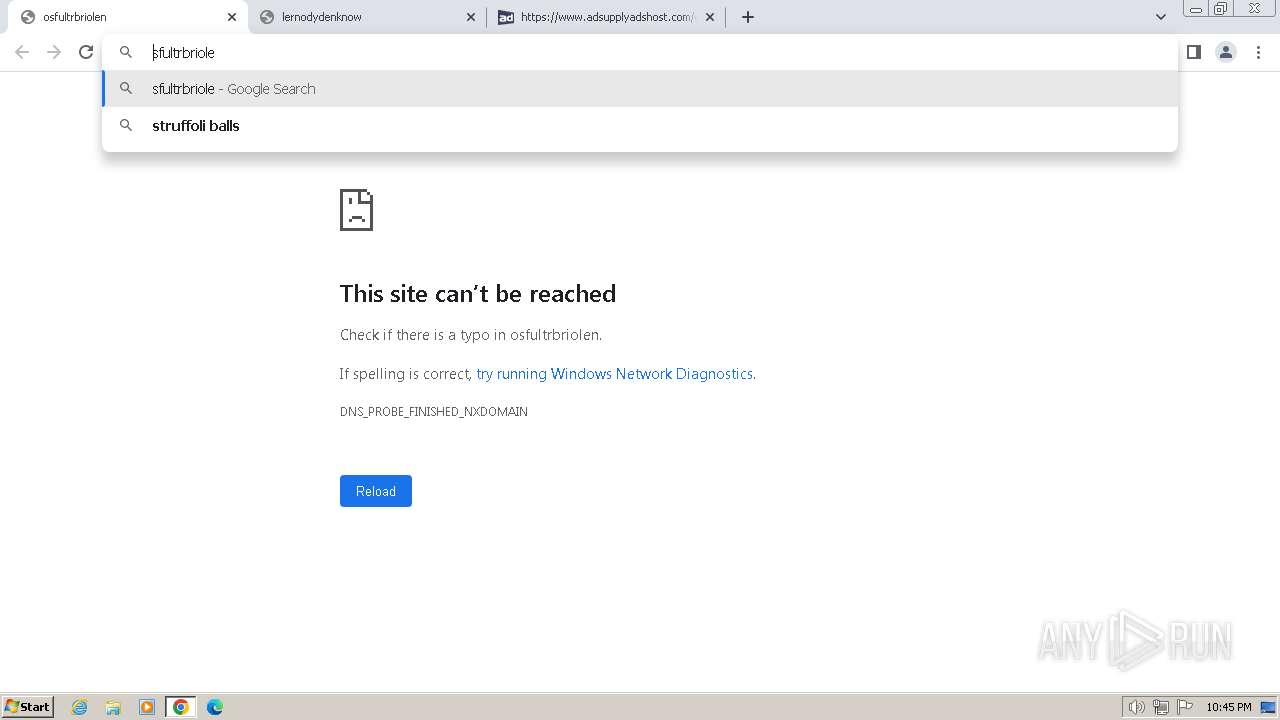1280x720 pixels.
Task: Click the blue Reload button
Action: pyautogui.click(x=376, y=491)
